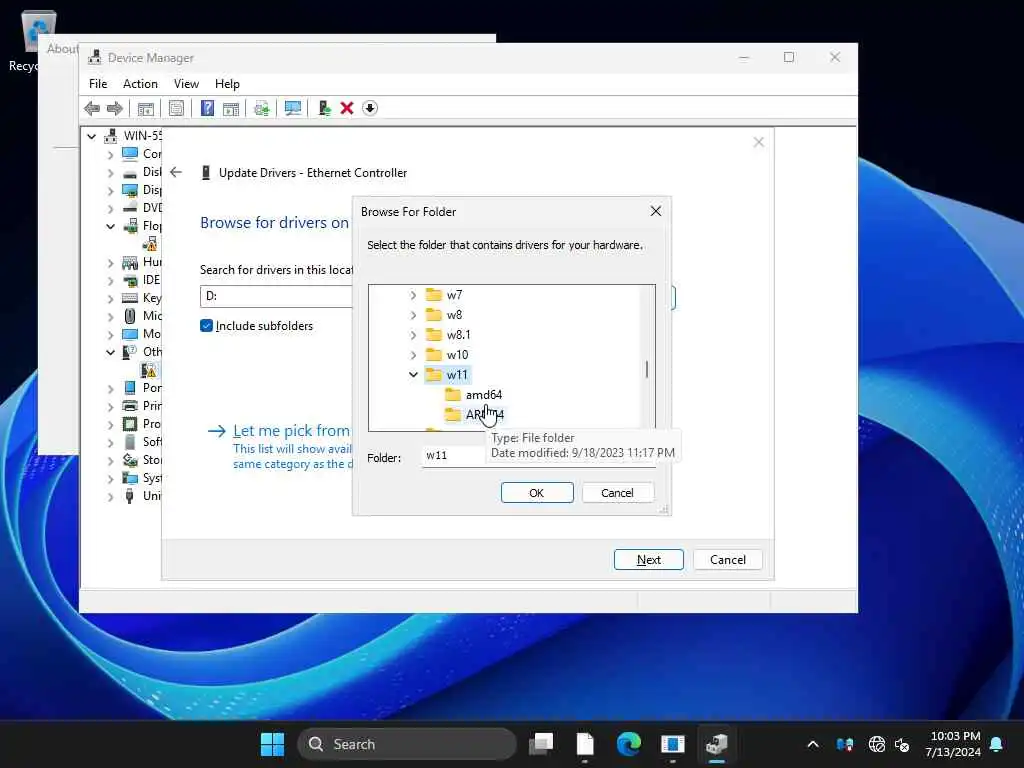
Task: Open File Explorer document icon on taskbar
Action: 585,744
